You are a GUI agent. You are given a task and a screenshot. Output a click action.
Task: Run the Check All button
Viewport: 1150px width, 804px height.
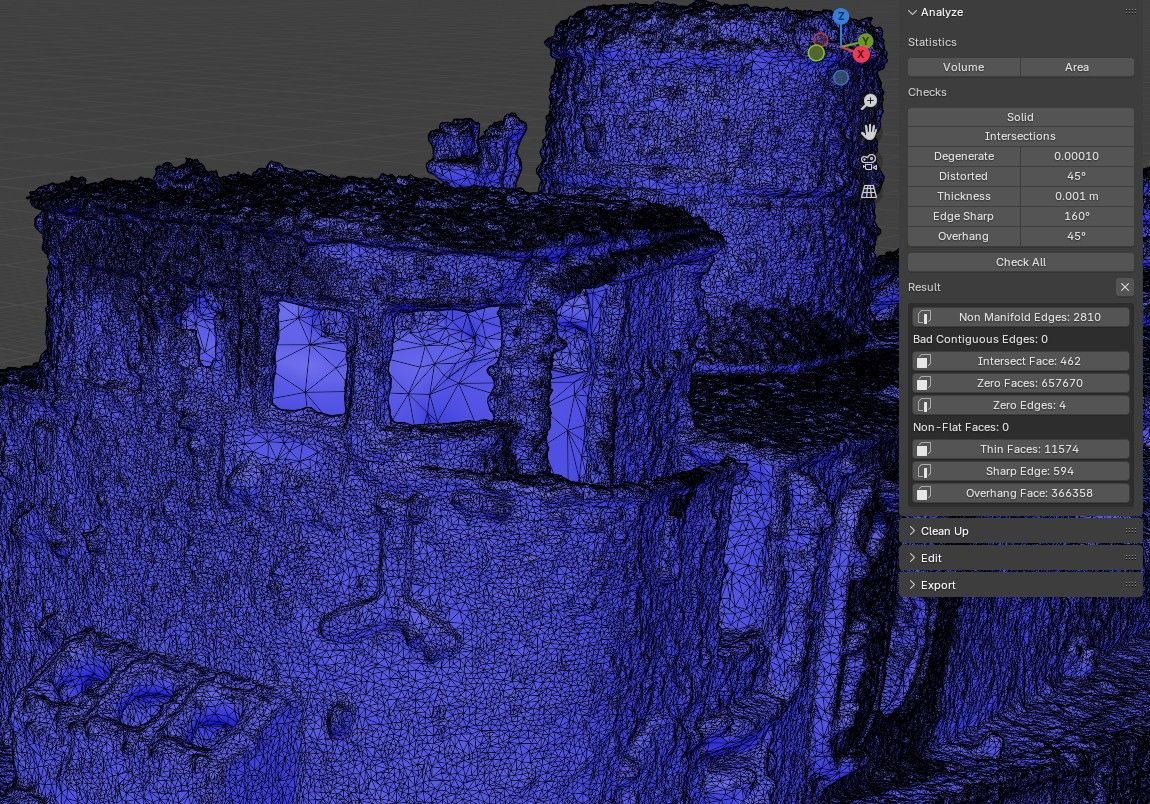tap(1021, 262)
